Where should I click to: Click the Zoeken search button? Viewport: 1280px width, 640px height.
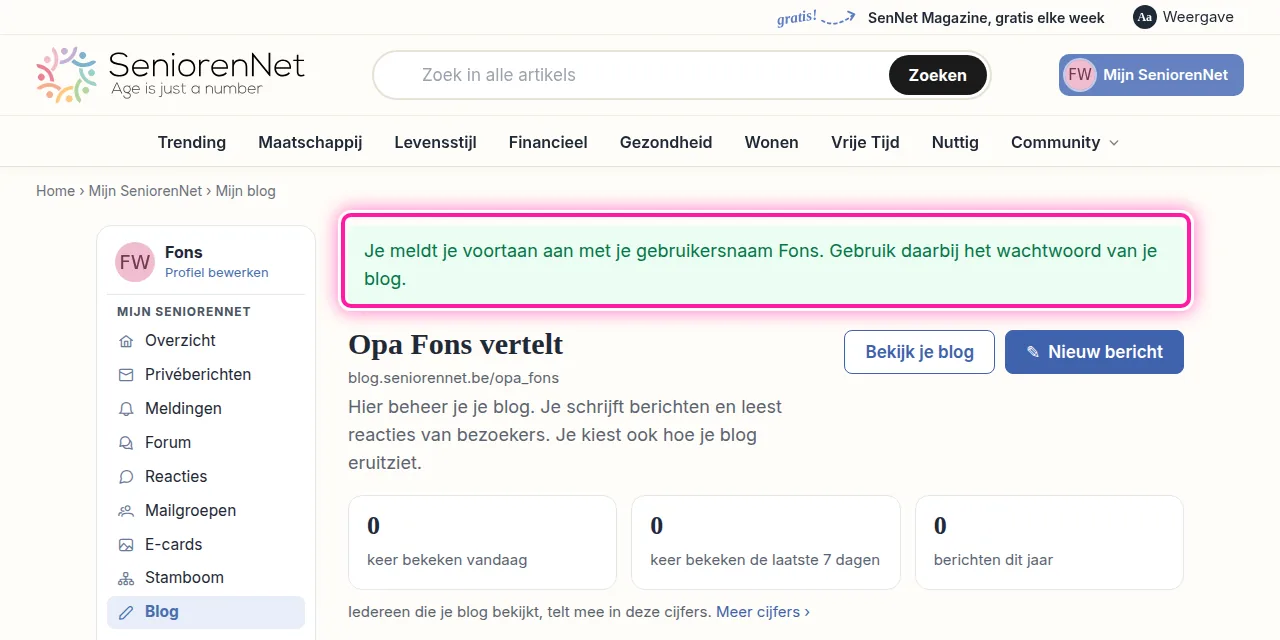point(938,75)
